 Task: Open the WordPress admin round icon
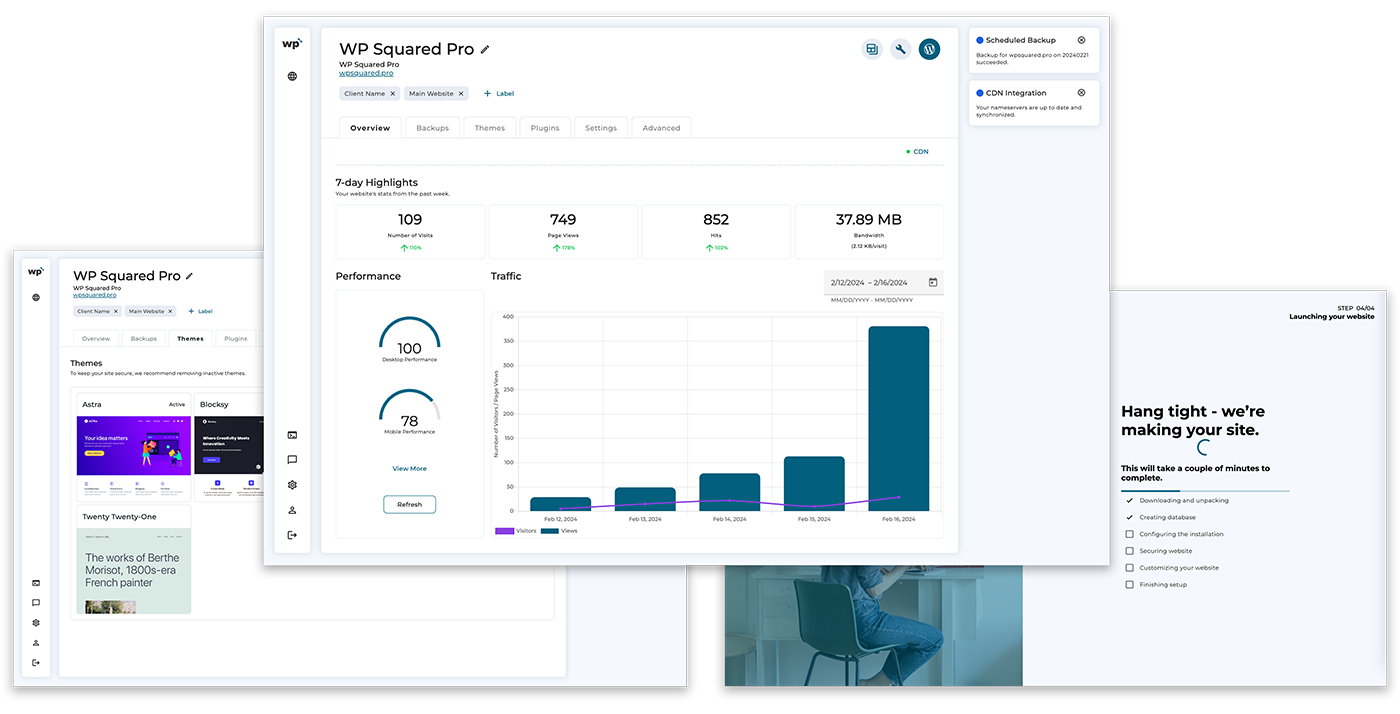click(929, 49)
